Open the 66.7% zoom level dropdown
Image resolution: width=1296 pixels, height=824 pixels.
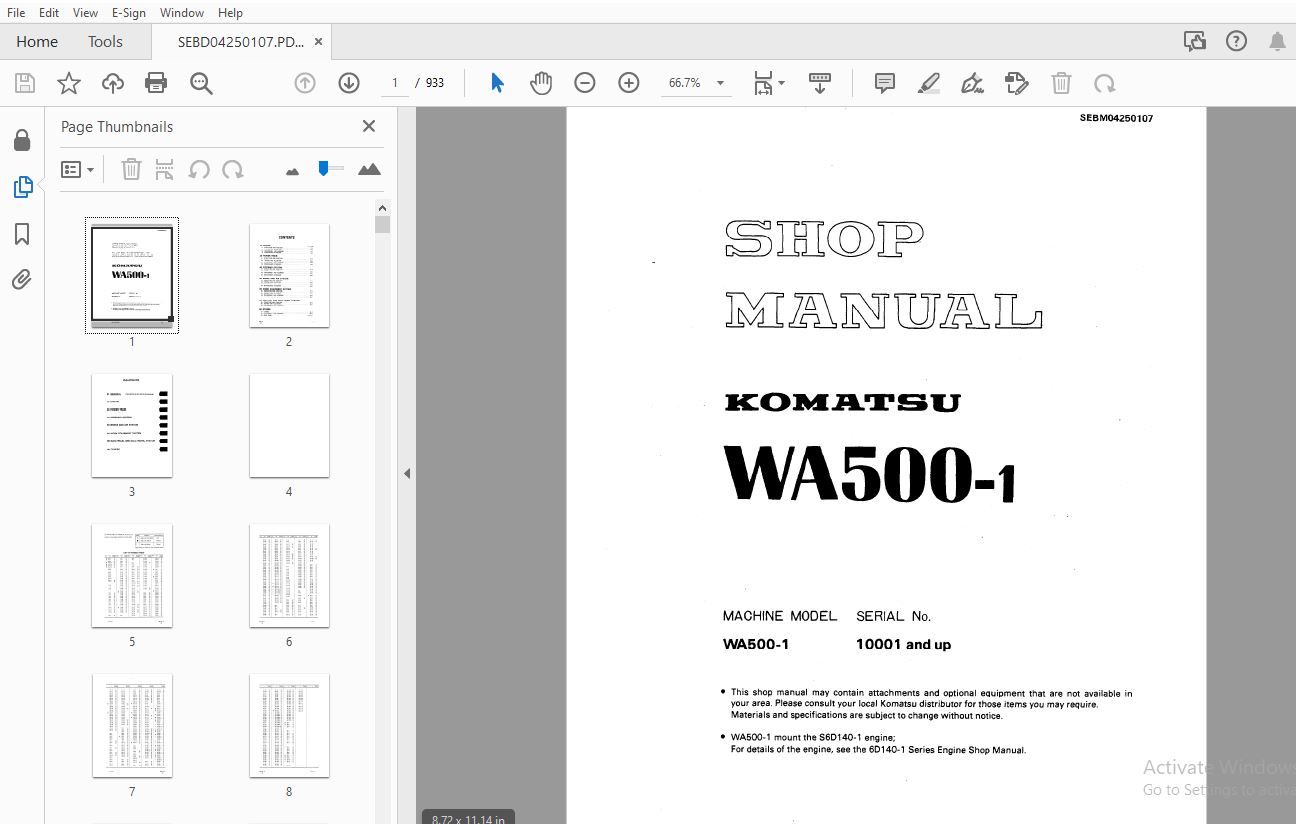pos(696,83)
